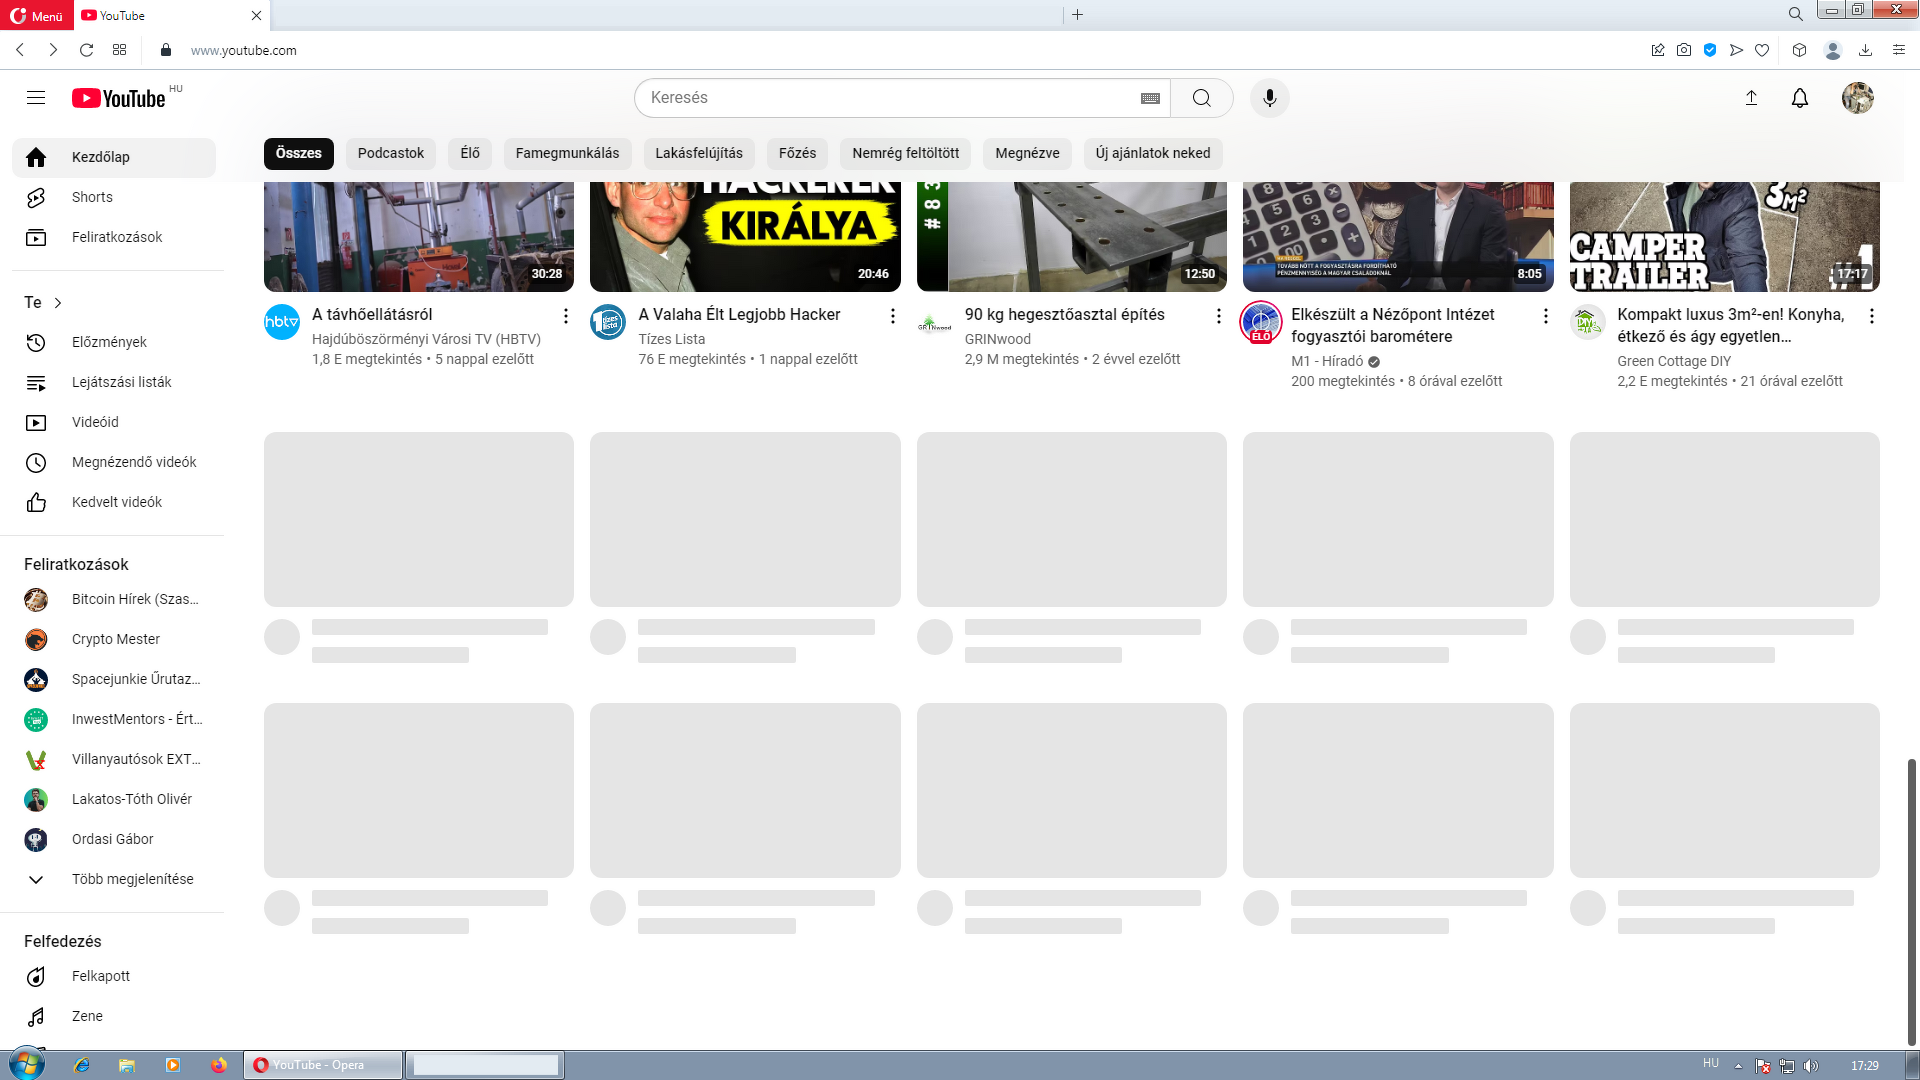The width and height of the screenshot is (1920, 1080).
Task: Expand the Te section chevron
Action: point(57,303)
